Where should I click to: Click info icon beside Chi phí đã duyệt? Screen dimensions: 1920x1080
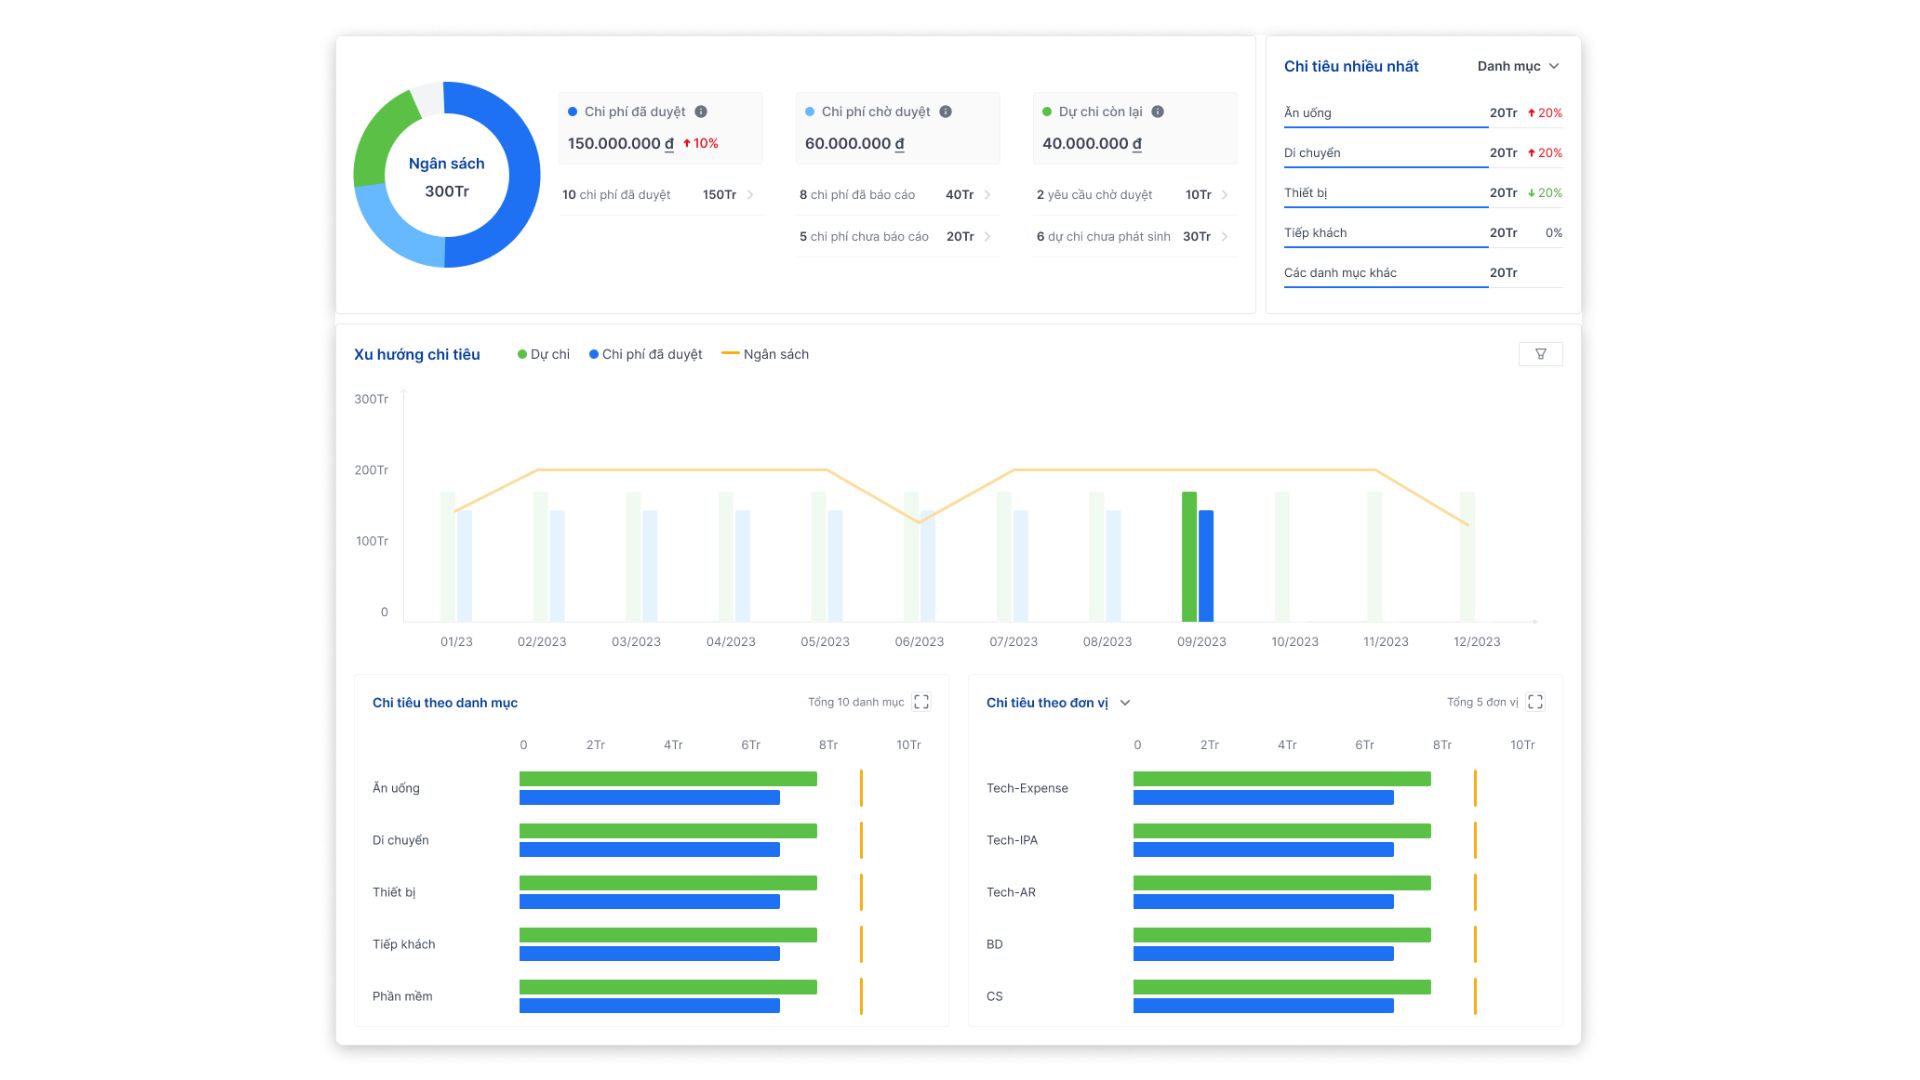[701, 112]
